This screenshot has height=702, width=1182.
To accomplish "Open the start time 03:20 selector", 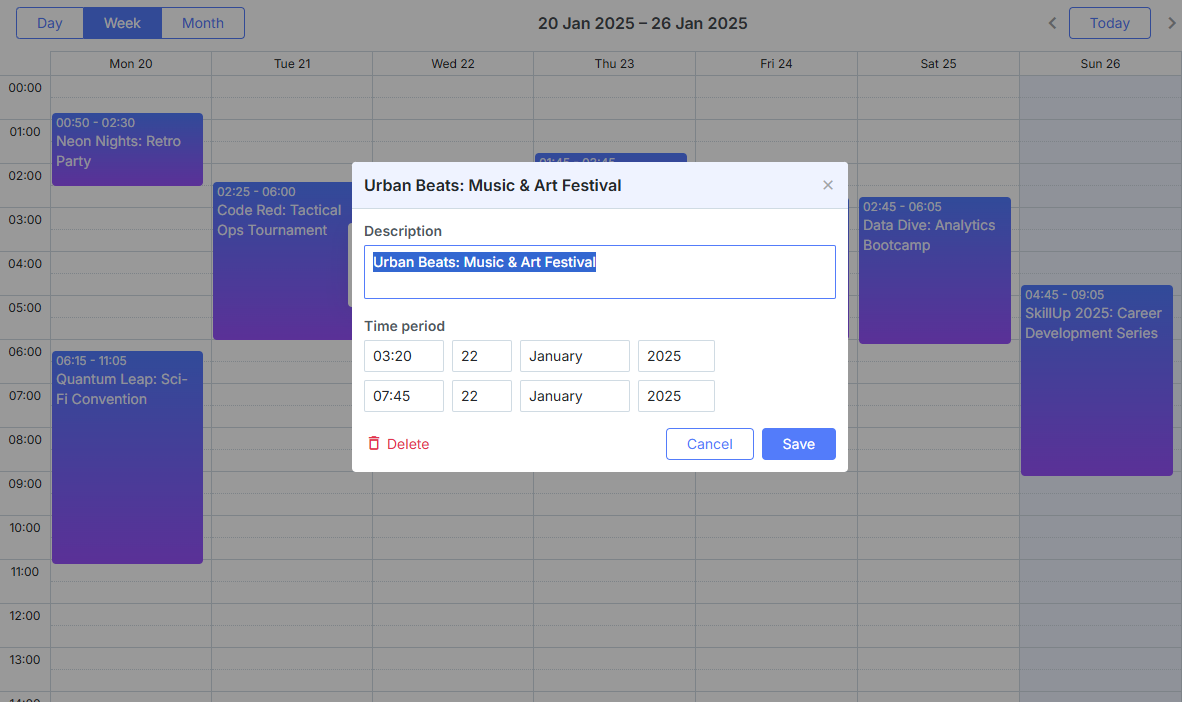I will (x=404, y=356).
